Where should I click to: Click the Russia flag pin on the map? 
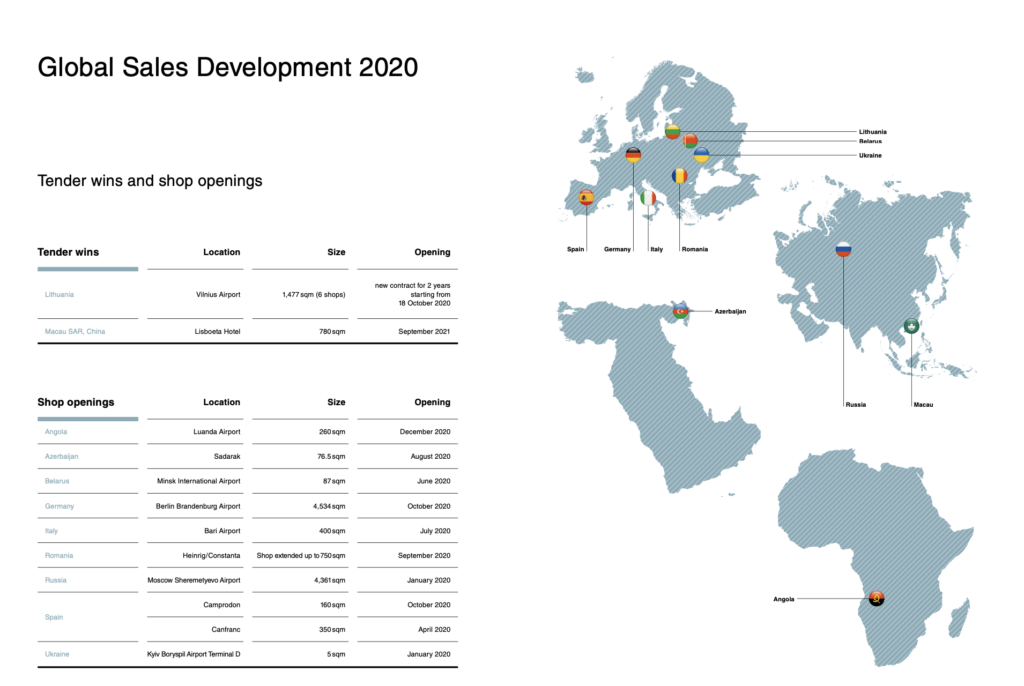pyautogui.click(x=843, y=249)
